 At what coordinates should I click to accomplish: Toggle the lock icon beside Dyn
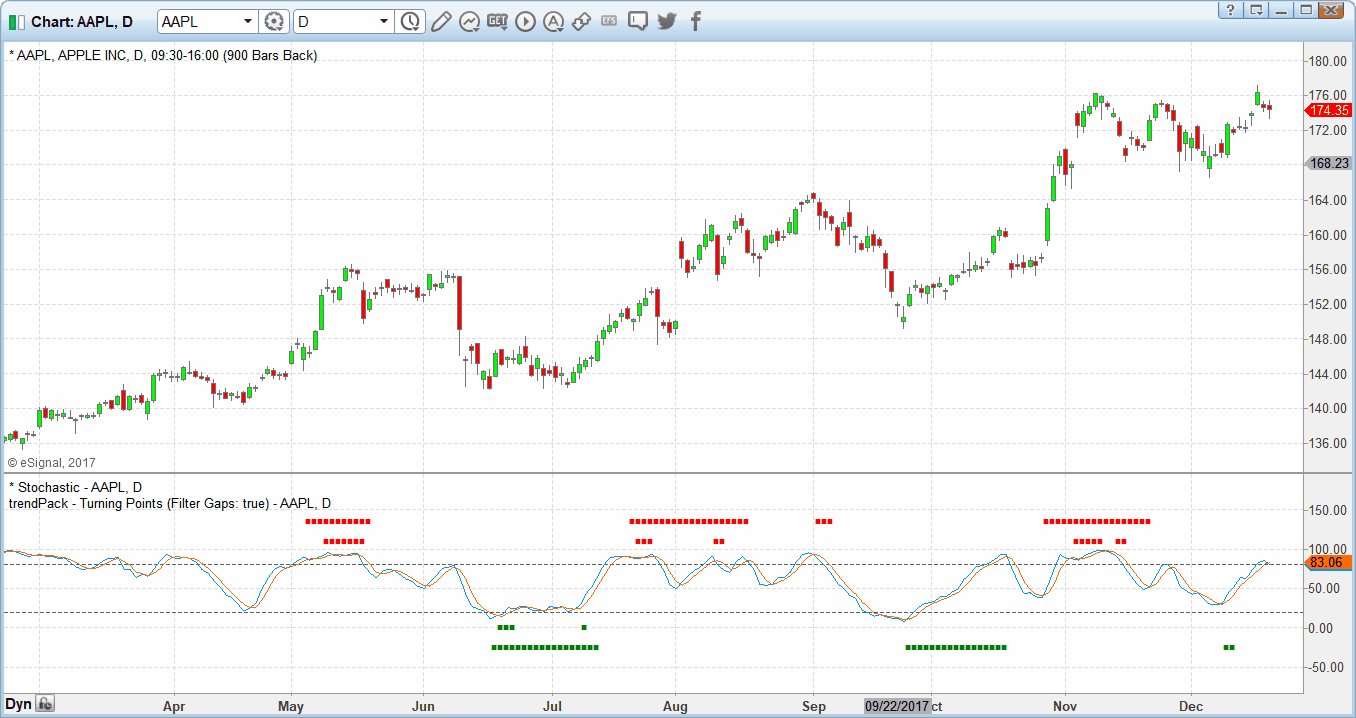[45, 704]
